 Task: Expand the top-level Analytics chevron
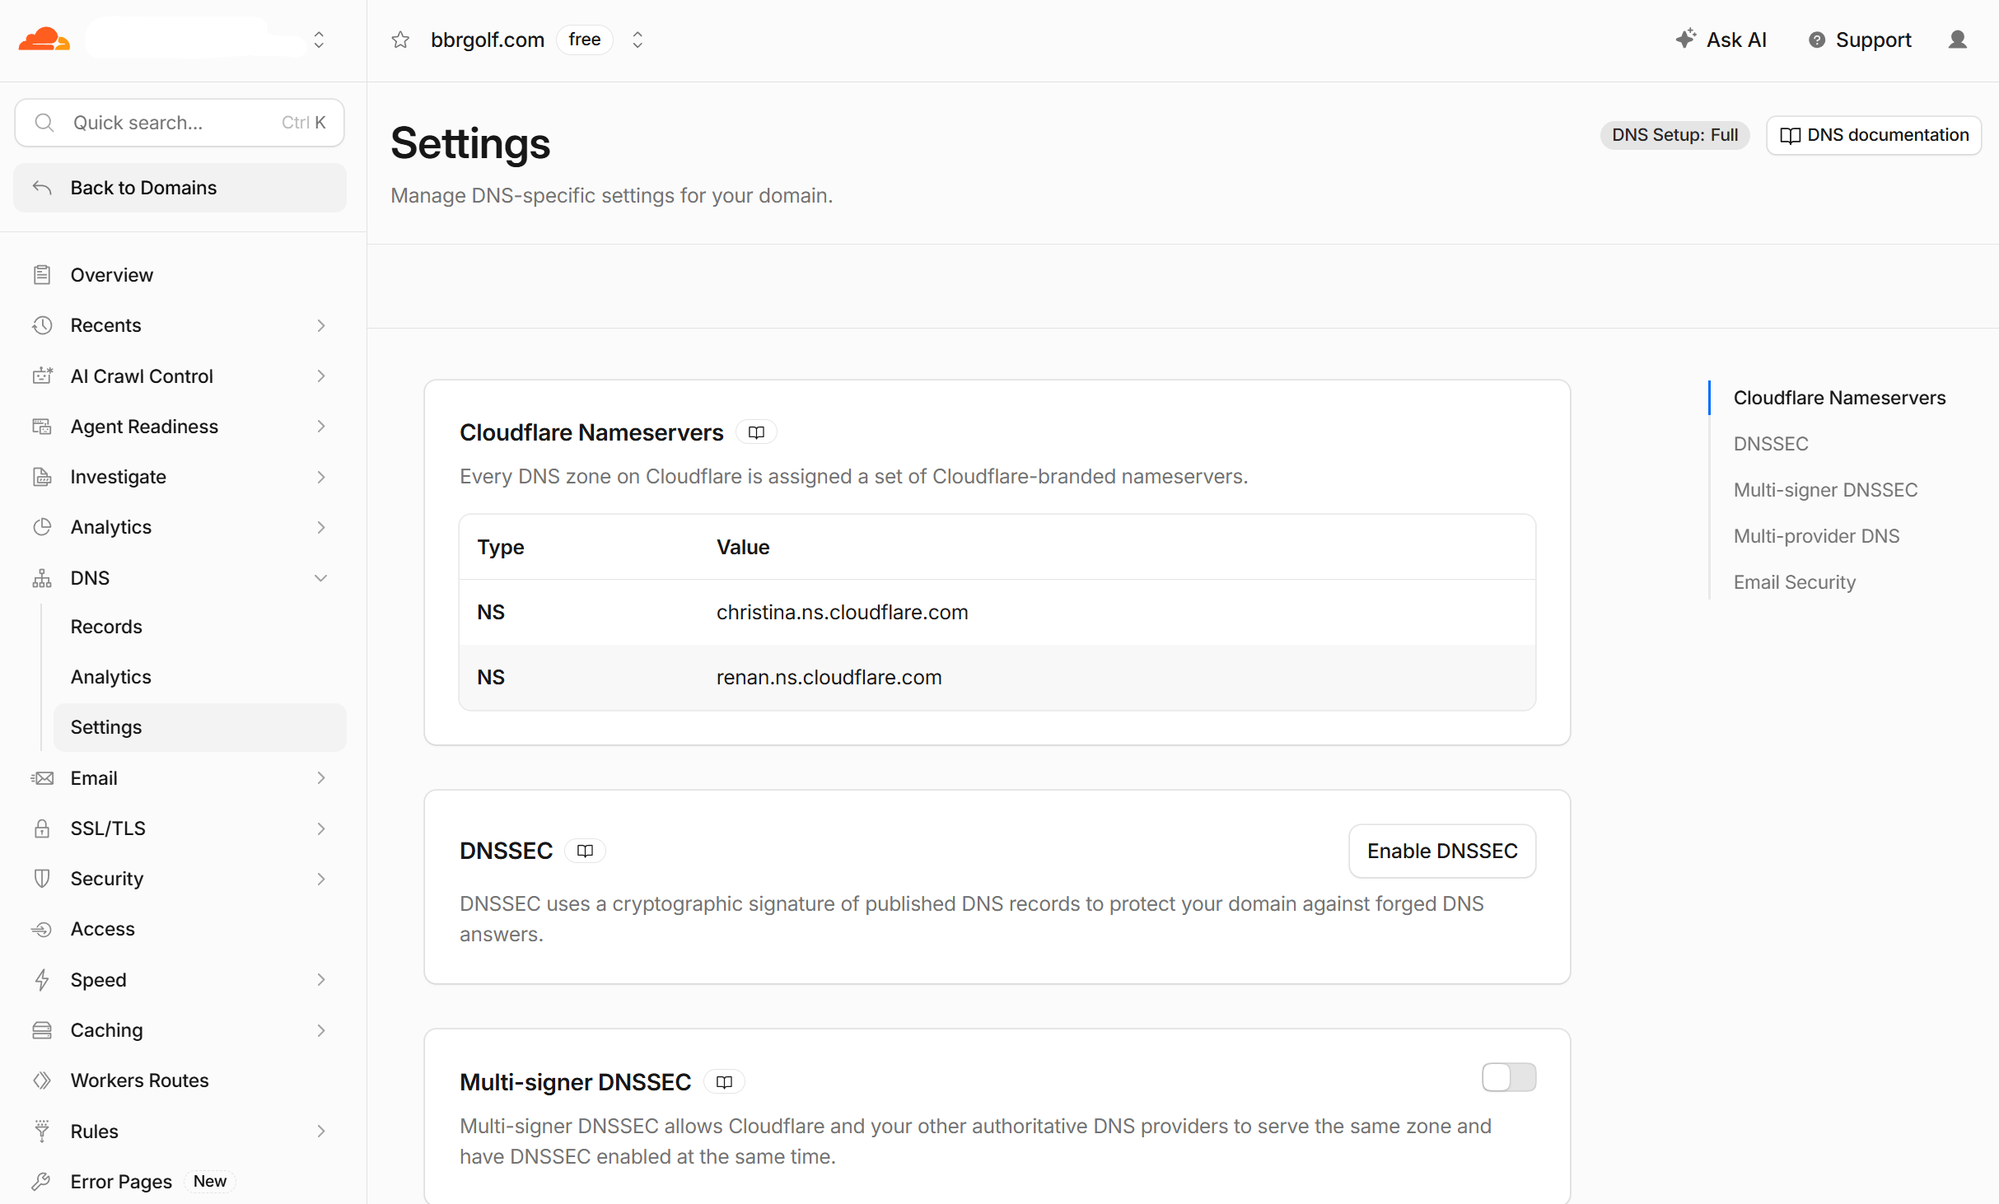coord(321,527)
